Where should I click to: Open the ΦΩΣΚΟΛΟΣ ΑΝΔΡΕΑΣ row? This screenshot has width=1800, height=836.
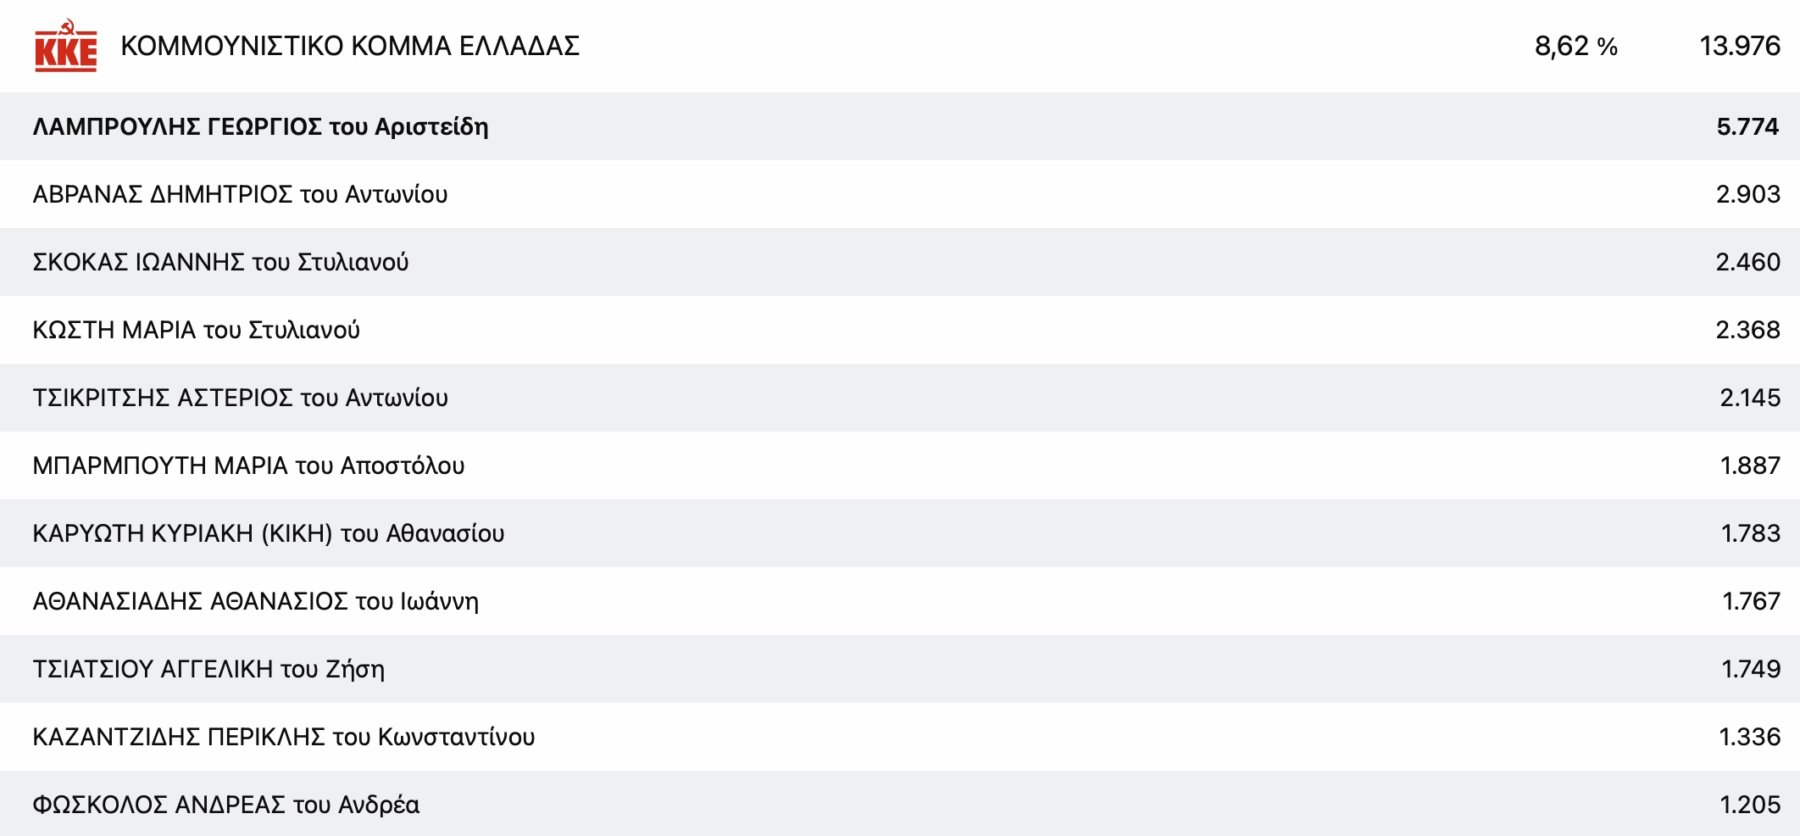[226, 805]
